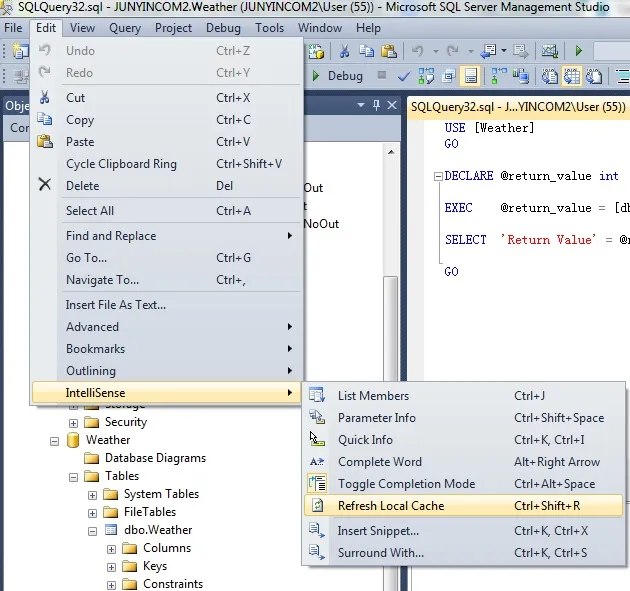Open a new Analysis Services XMLA query
Image resolution: width=630 pixels, height=591 pixels.
(x=316, y=51)
